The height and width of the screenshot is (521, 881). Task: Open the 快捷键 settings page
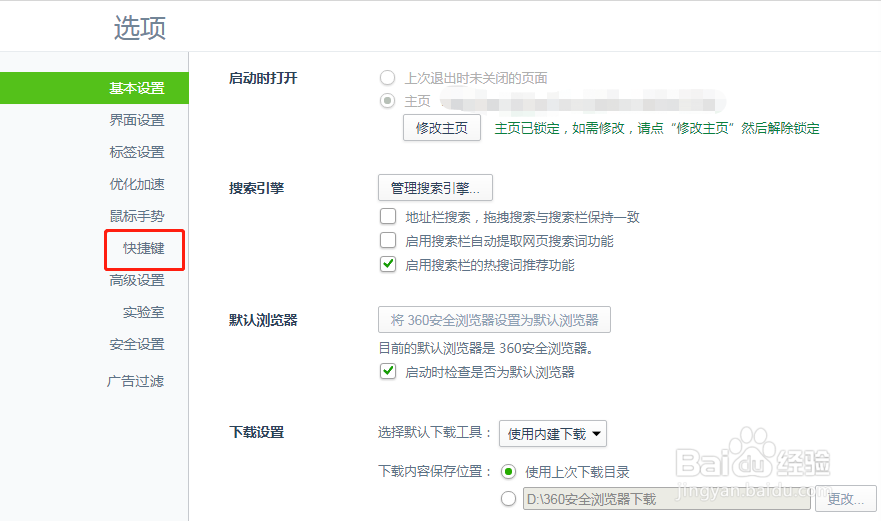coord(144,248)
